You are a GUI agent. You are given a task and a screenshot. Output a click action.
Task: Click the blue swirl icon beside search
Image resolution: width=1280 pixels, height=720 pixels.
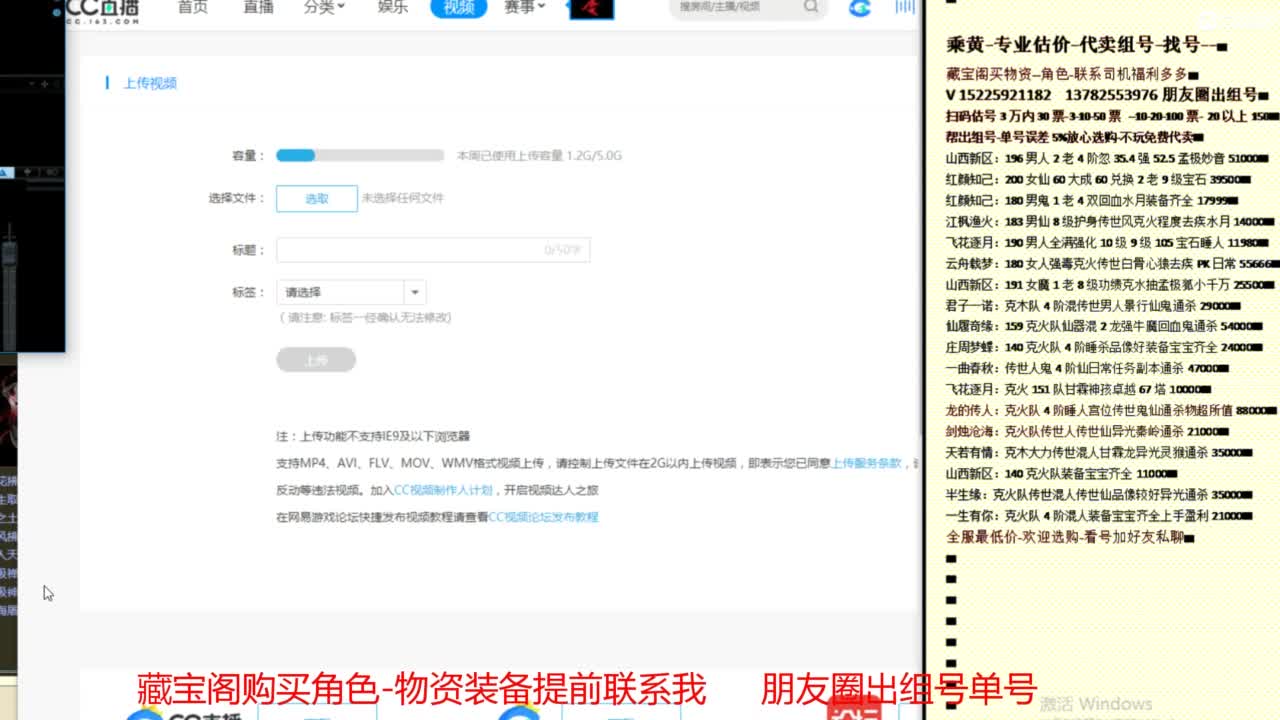point(859,9)
